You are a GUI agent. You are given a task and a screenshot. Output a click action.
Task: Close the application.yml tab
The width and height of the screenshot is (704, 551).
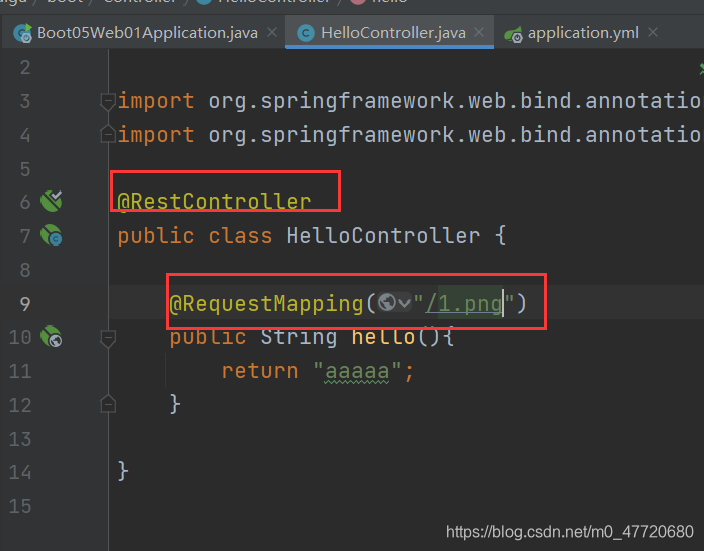point(653,32)
